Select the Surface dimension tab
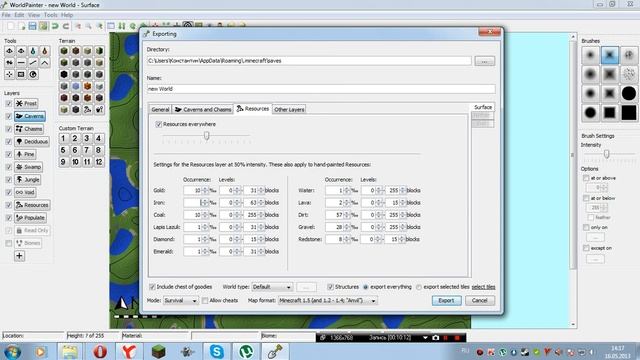 (x=483, y=107)
